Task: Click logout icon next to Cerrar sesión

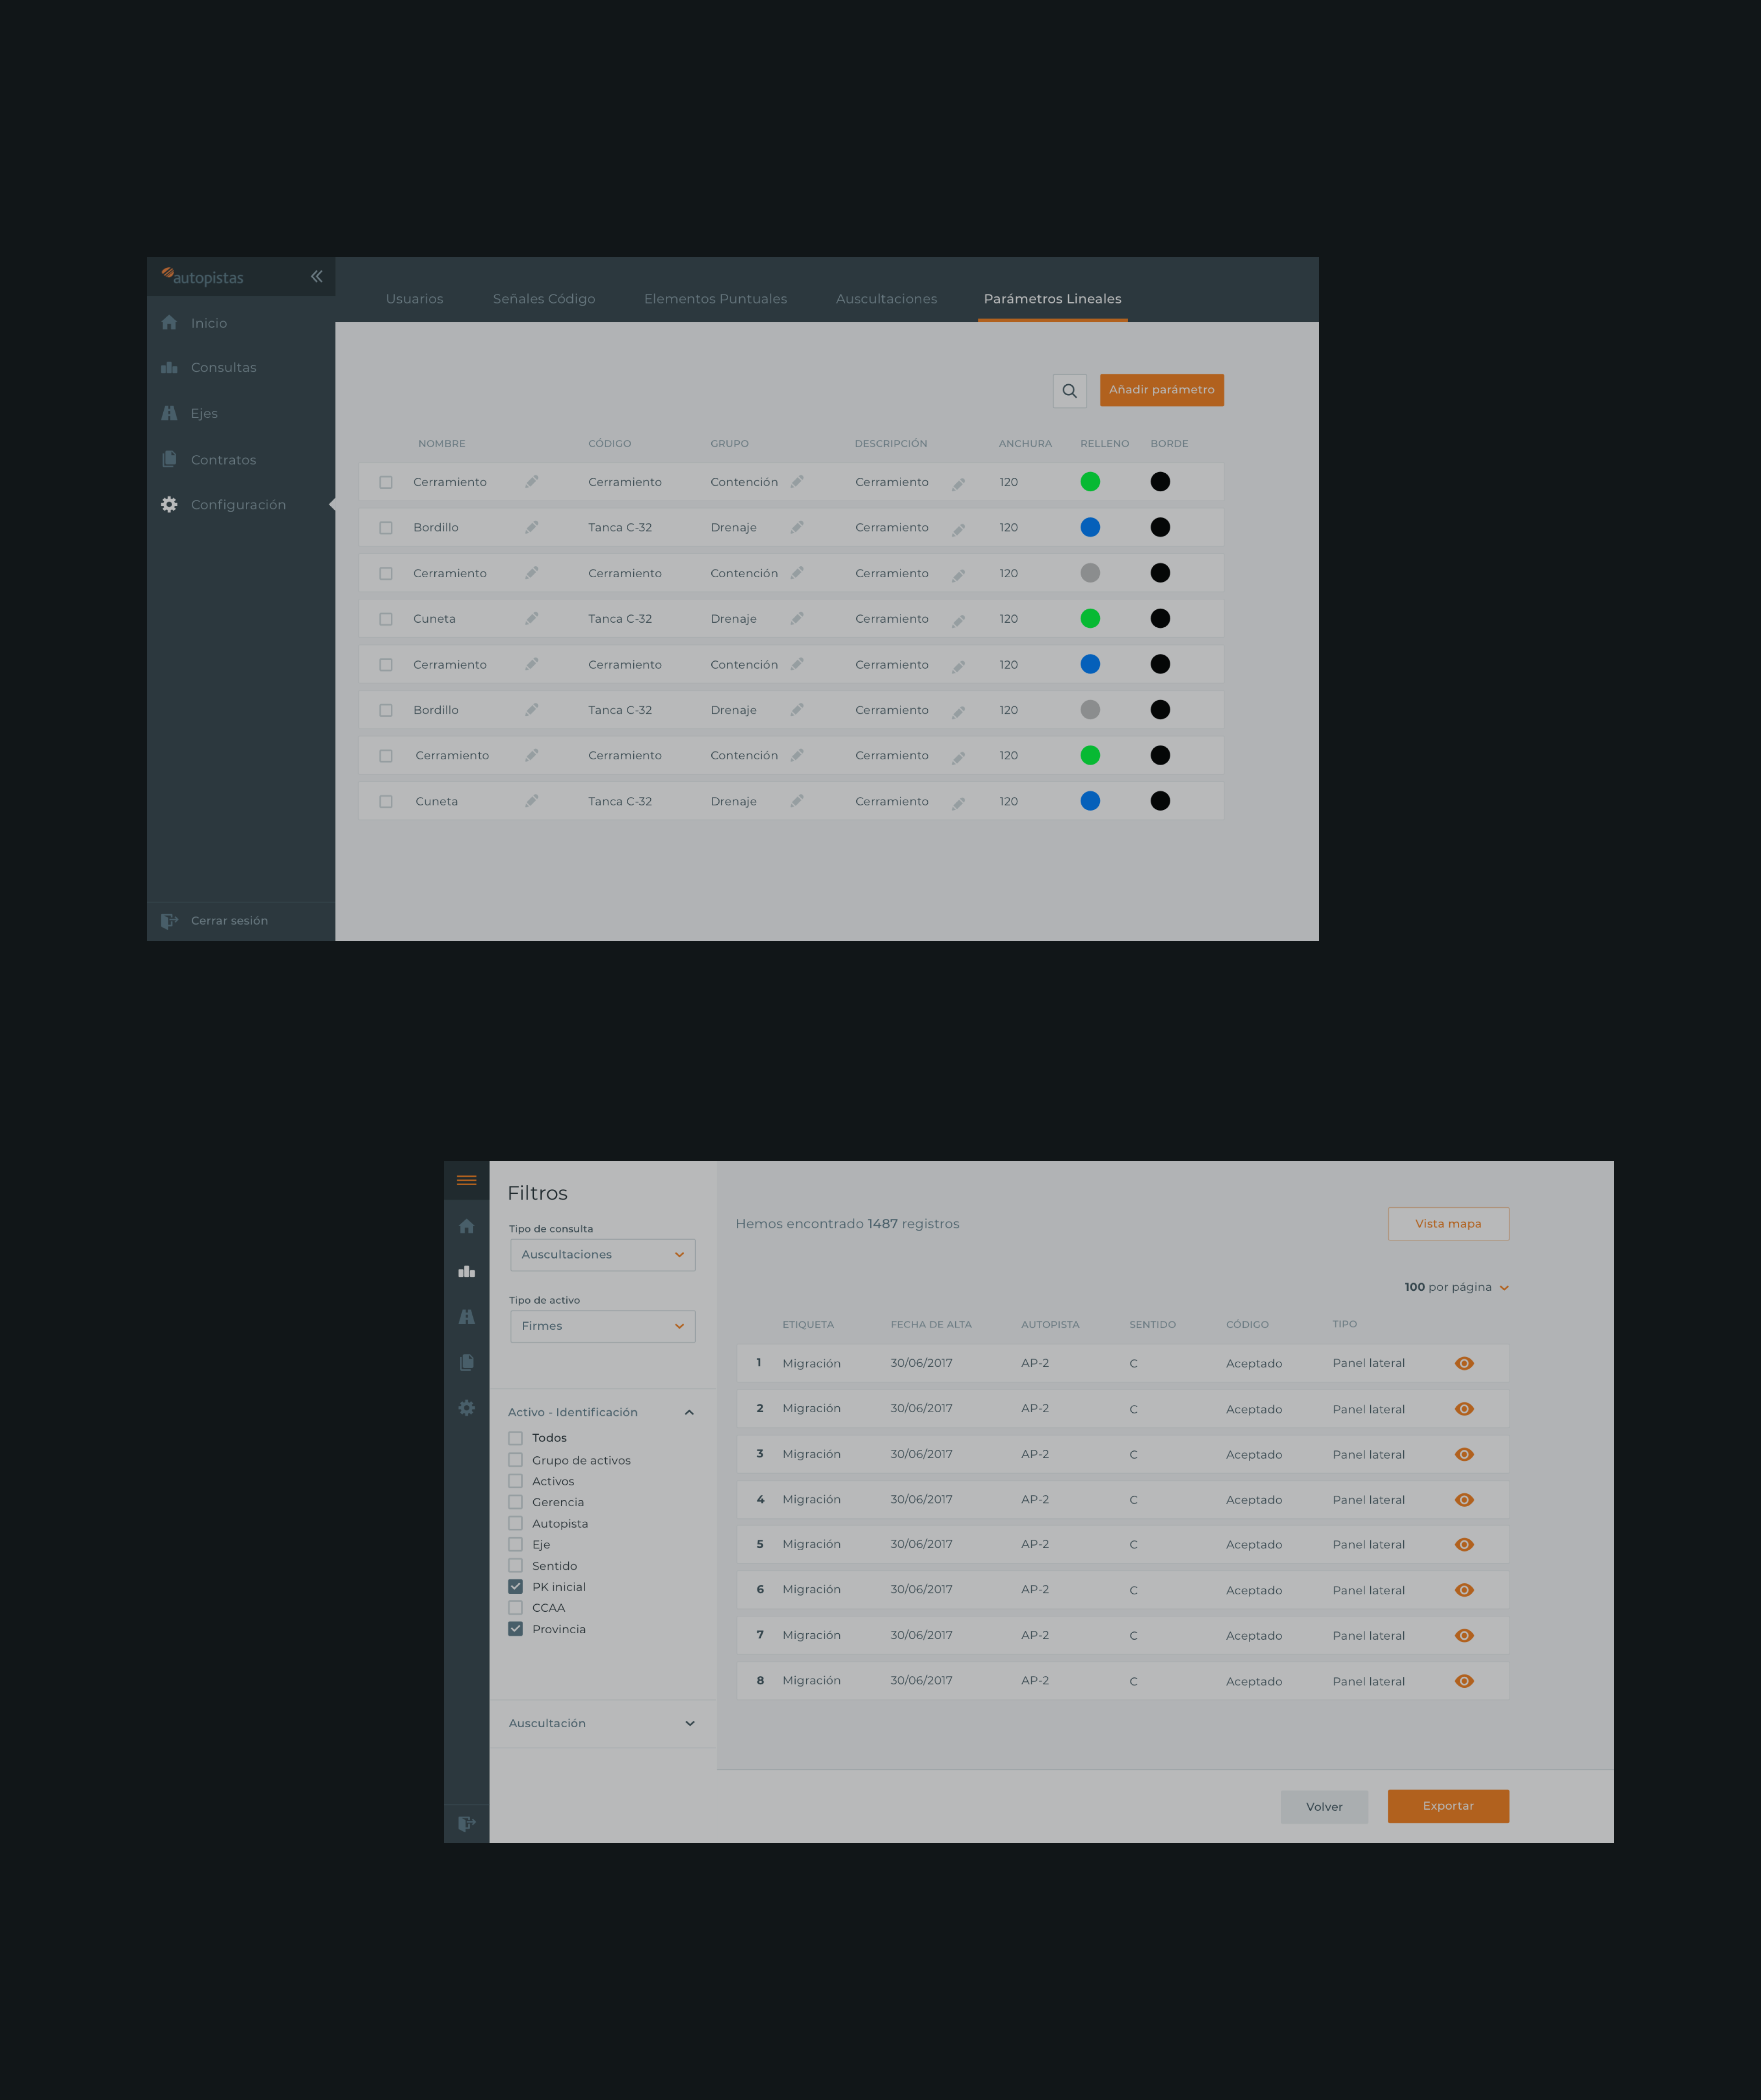Action: coord(170,921)
